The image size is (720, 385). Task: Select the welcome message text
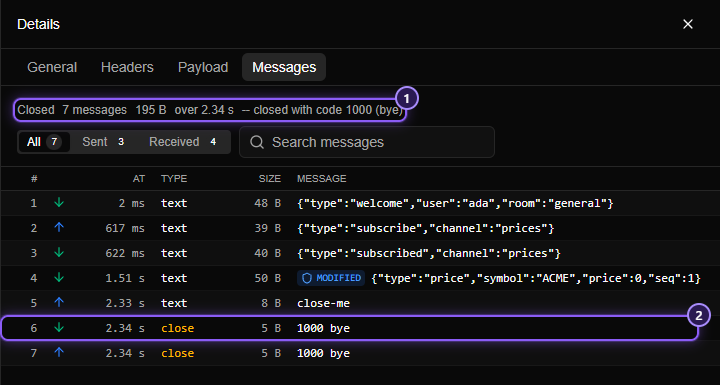455,203
